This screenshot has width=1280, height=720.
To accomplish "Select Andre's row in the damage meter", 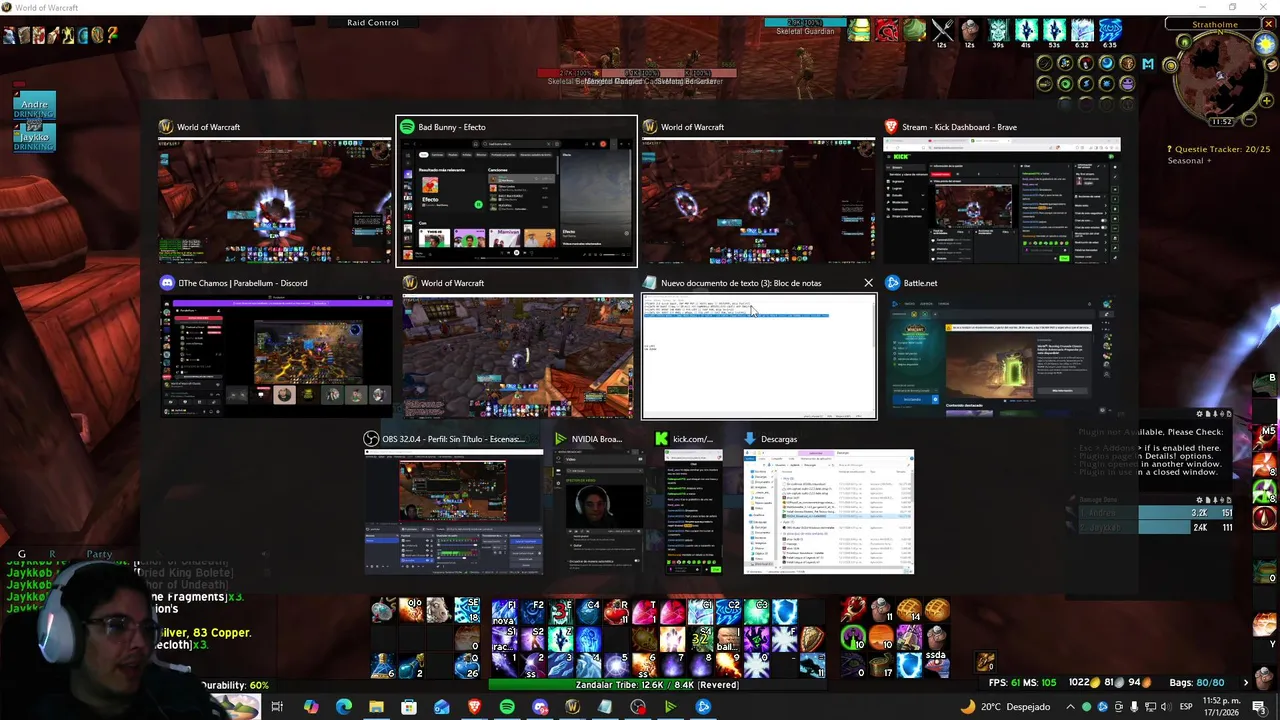I will coord(1155,513).
